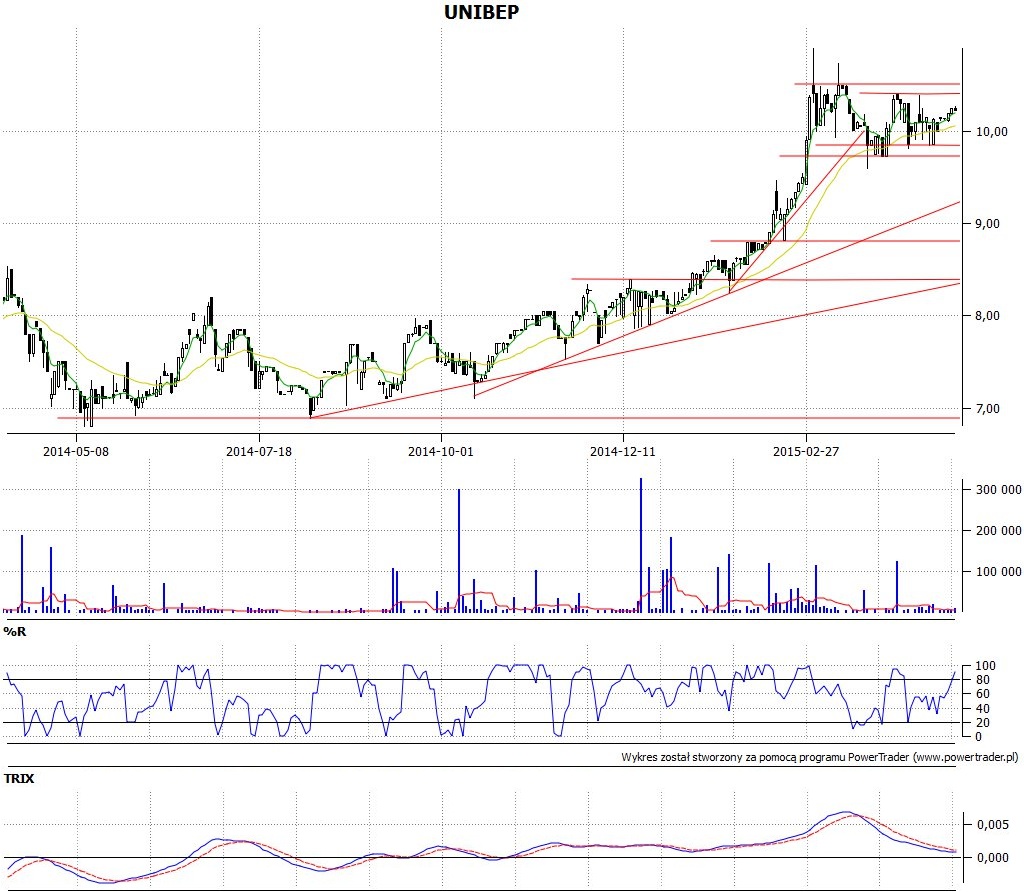
Task: Select the 2014-10-01 date label
Action: [x=441, y=451]
